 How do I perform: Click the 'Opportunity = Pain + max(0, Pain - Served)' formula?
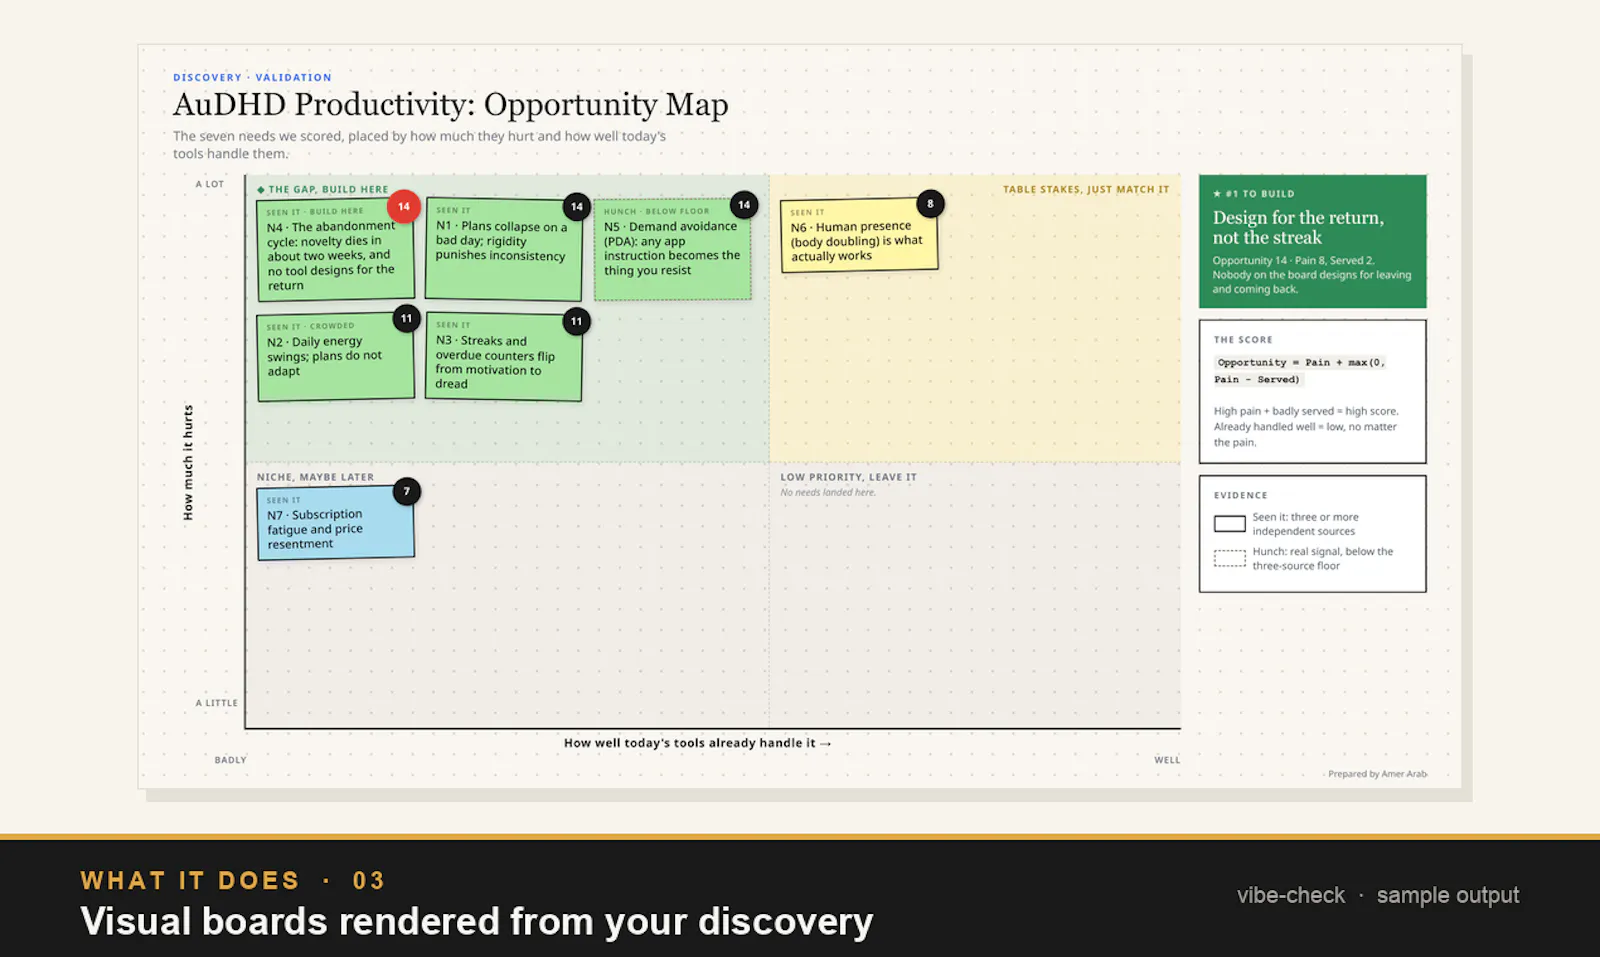click(1300, 371)
